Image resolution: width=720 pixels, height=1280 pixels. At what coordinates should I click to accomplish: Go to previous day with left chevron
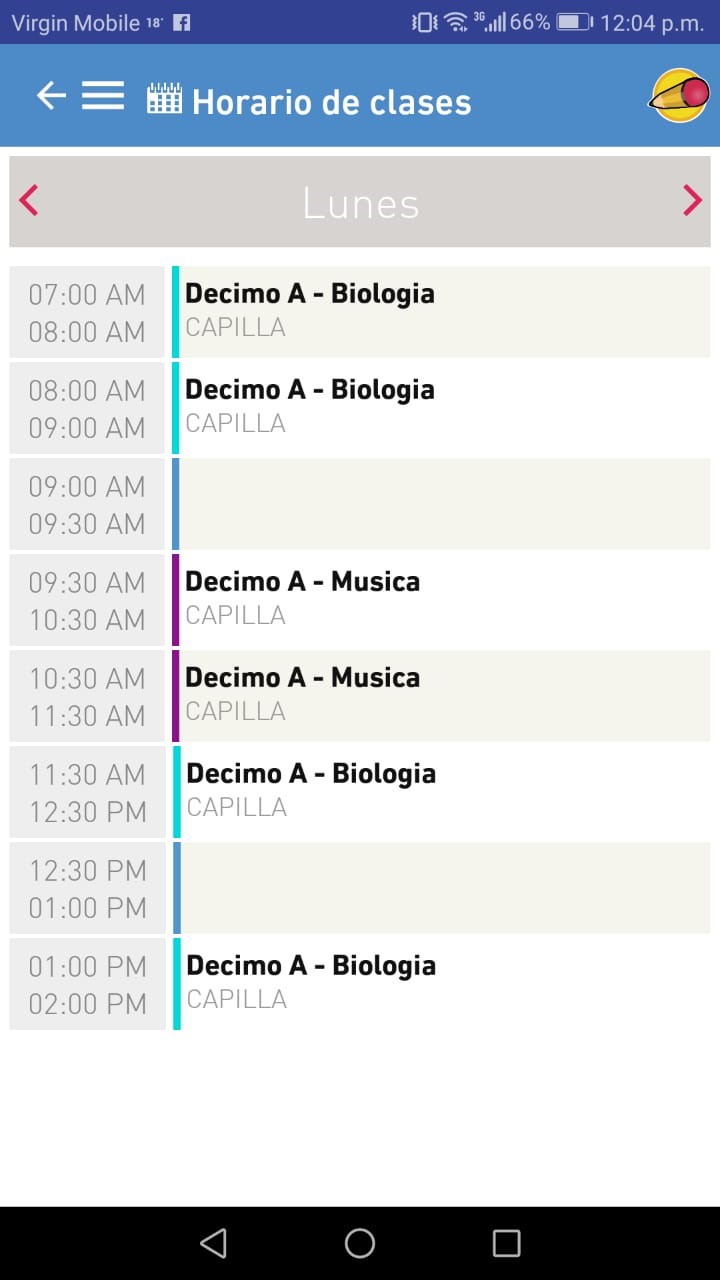(29, 201)
